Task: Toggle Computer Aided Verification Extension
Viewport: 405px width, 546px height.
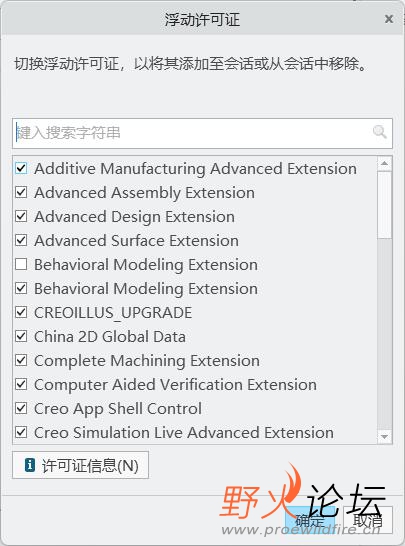Action: tap(21, 385)
